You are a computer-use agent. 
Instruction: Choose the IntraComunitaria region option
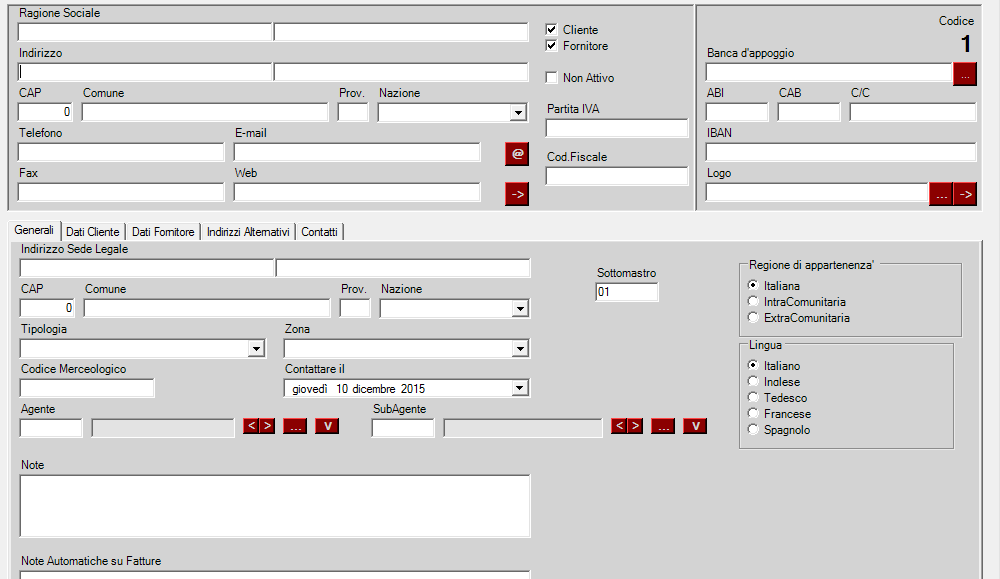point(753,301)
